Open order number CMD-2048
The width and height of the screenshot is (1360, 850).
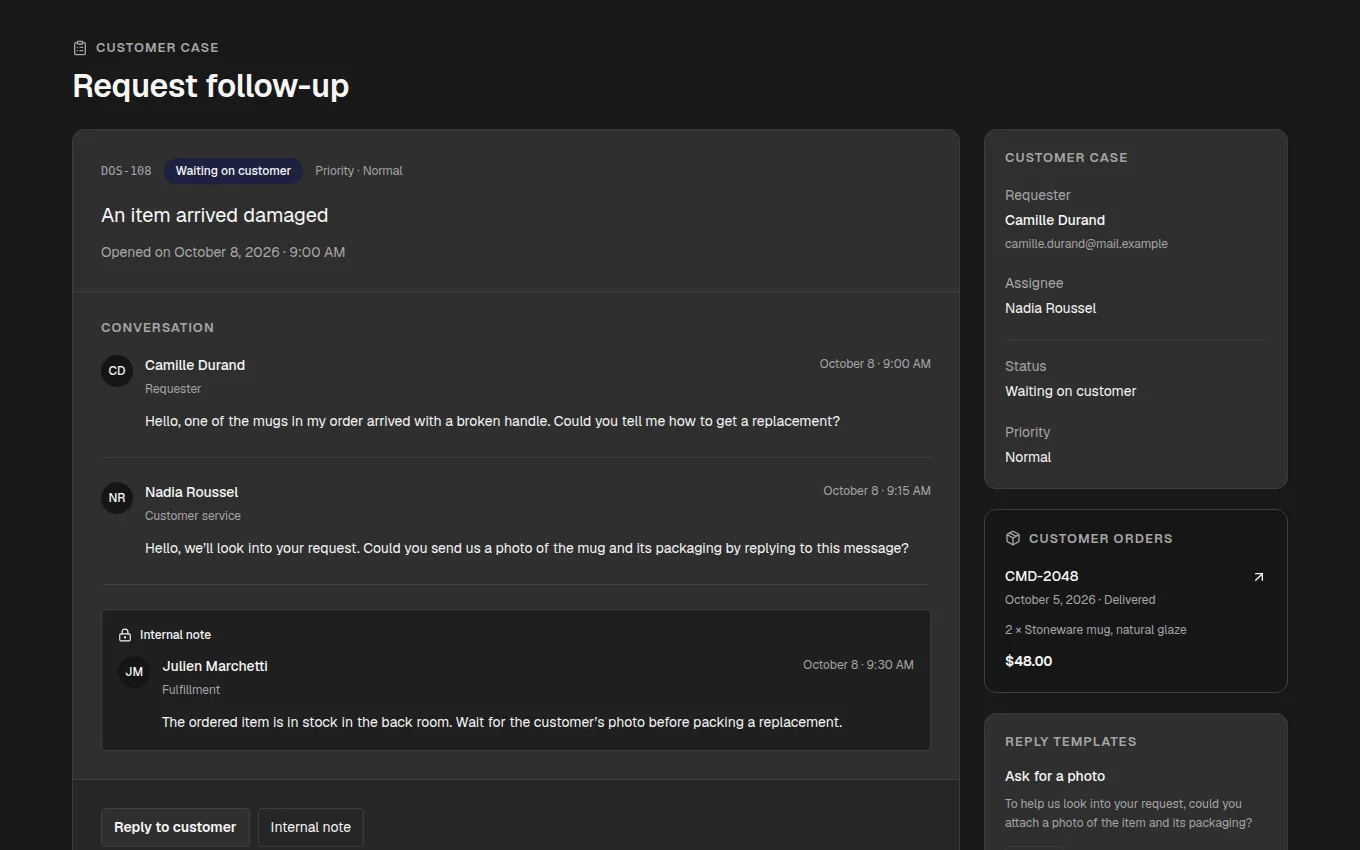coord(1041,576)
